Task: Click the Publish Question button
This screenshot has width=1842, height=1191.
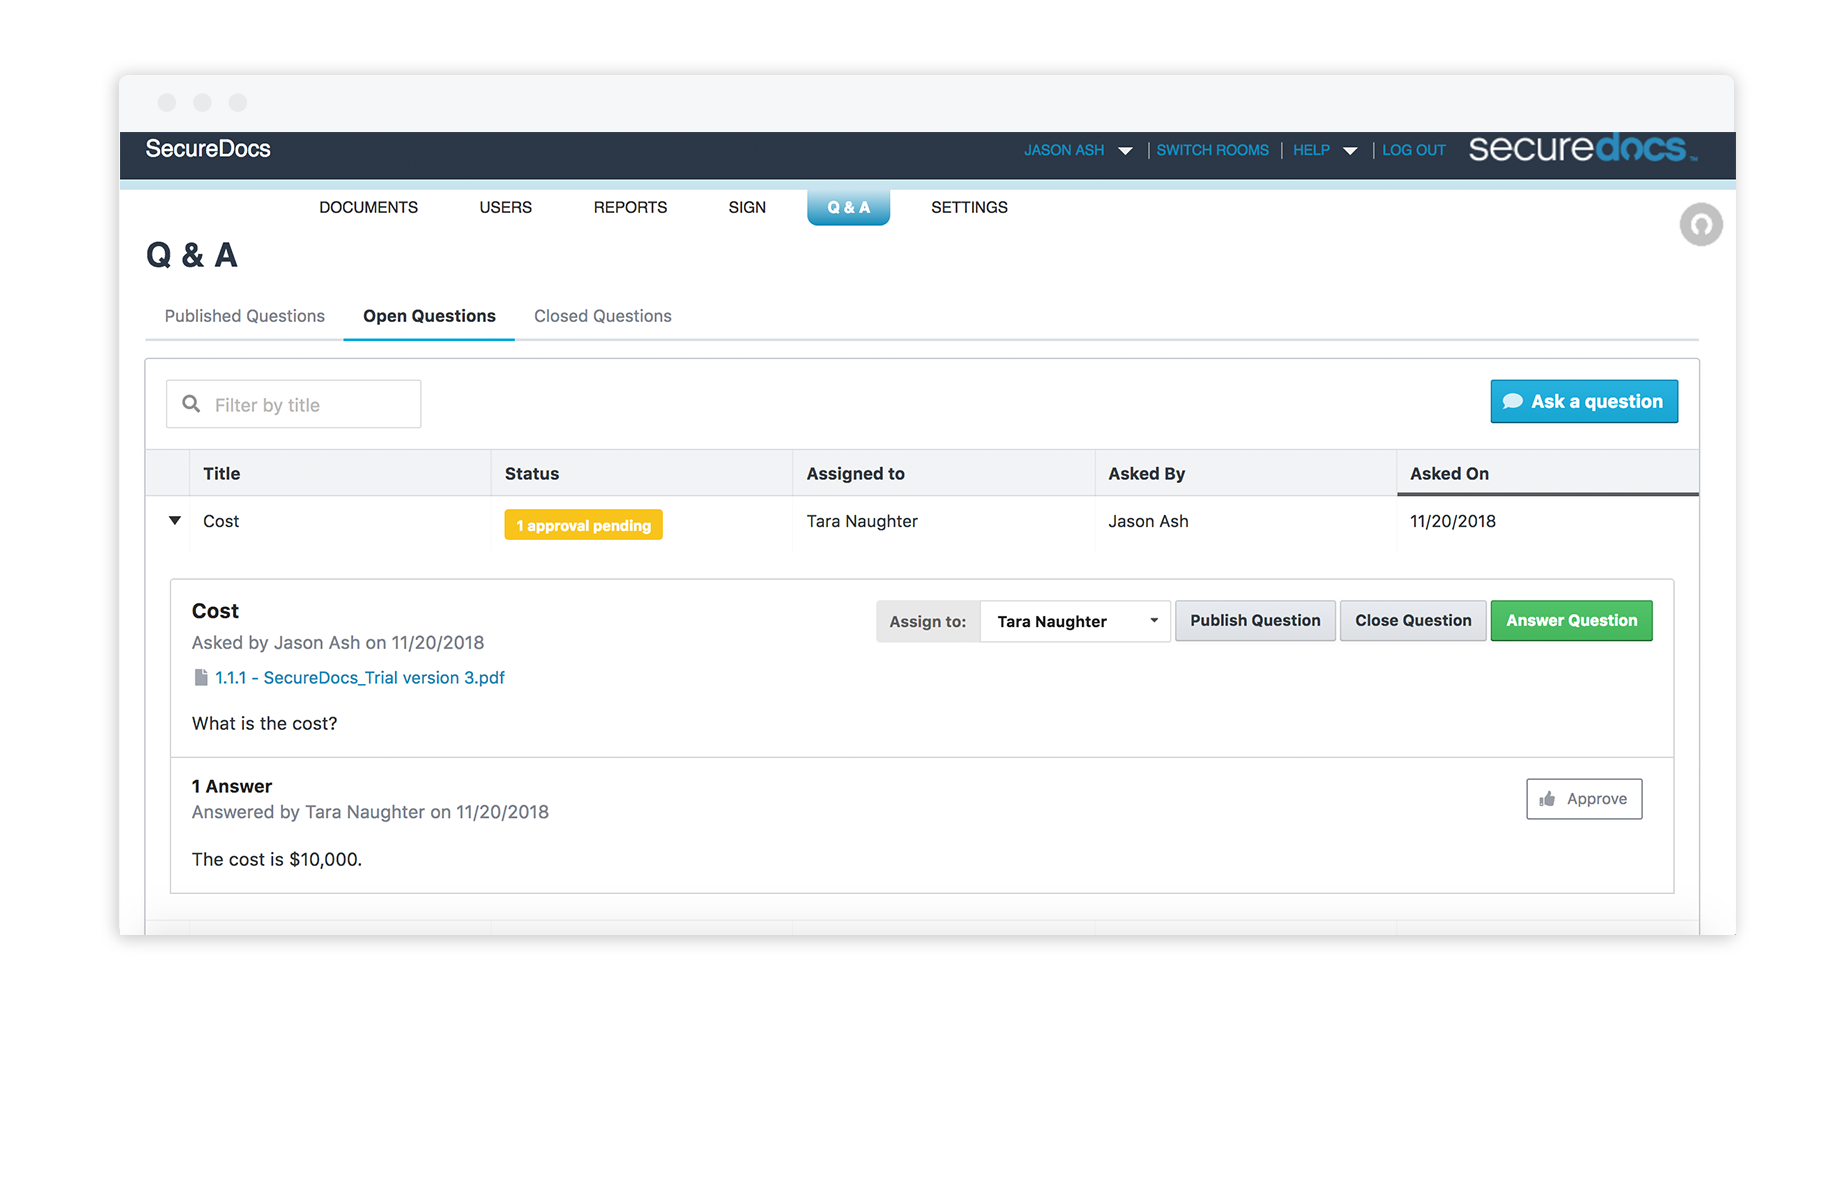Action: [1255, 621]
